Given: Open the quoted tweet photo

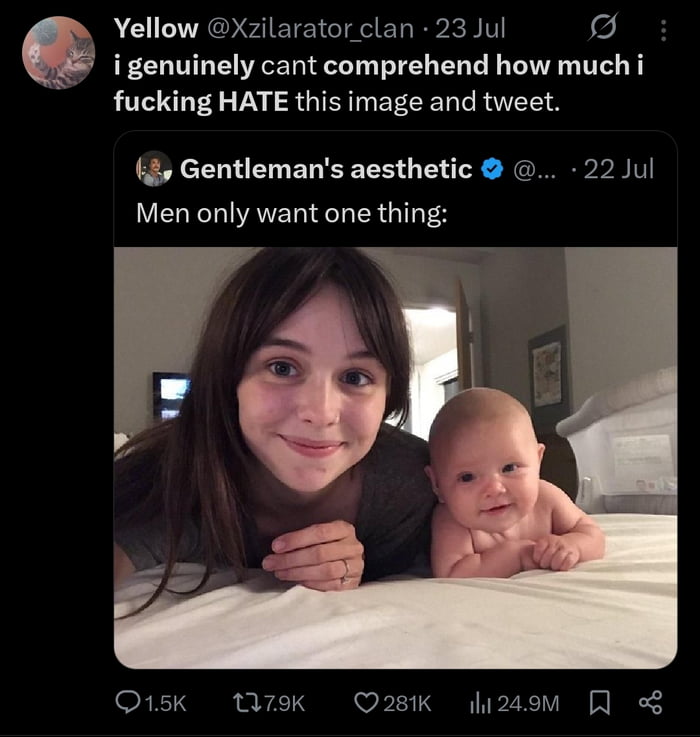Looking at the screenshot, I should 395,457.
